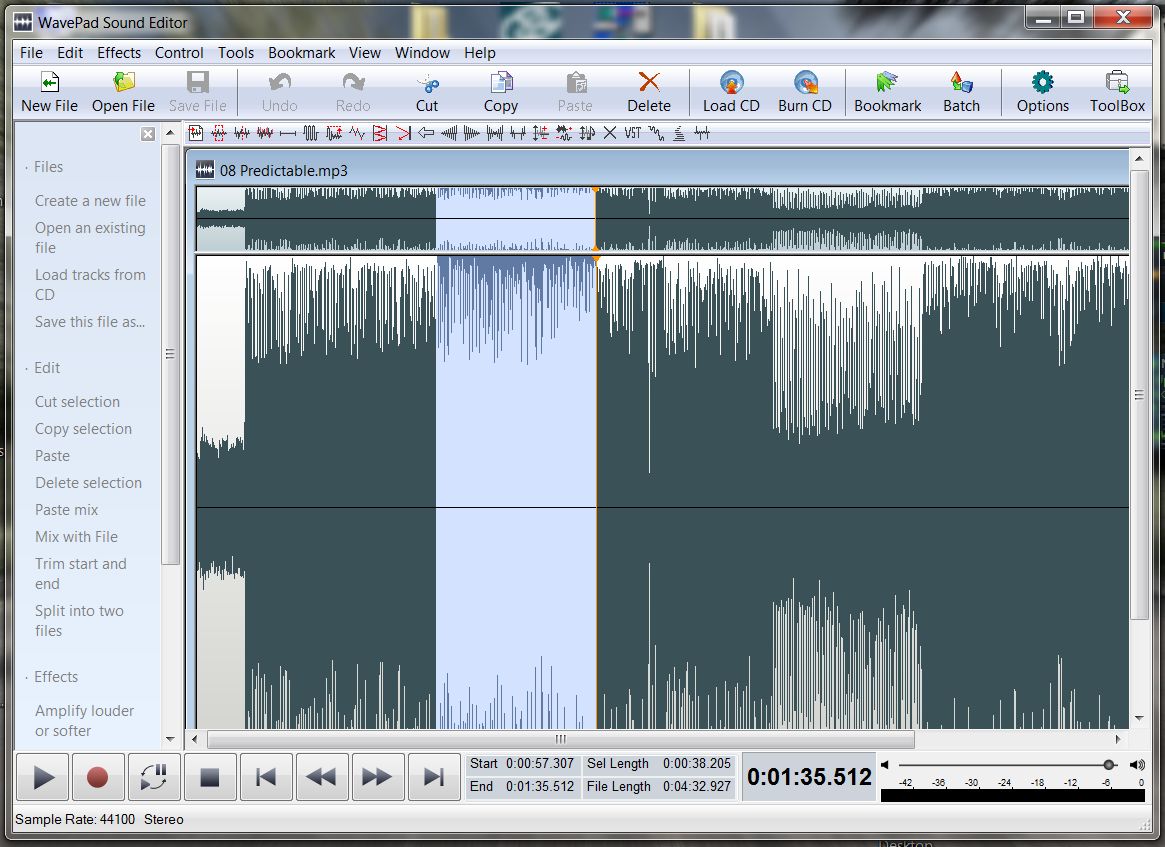The image size is (1165, 847).
Task: Jump to start with Go-to-start button
Action: coord(266,777)
